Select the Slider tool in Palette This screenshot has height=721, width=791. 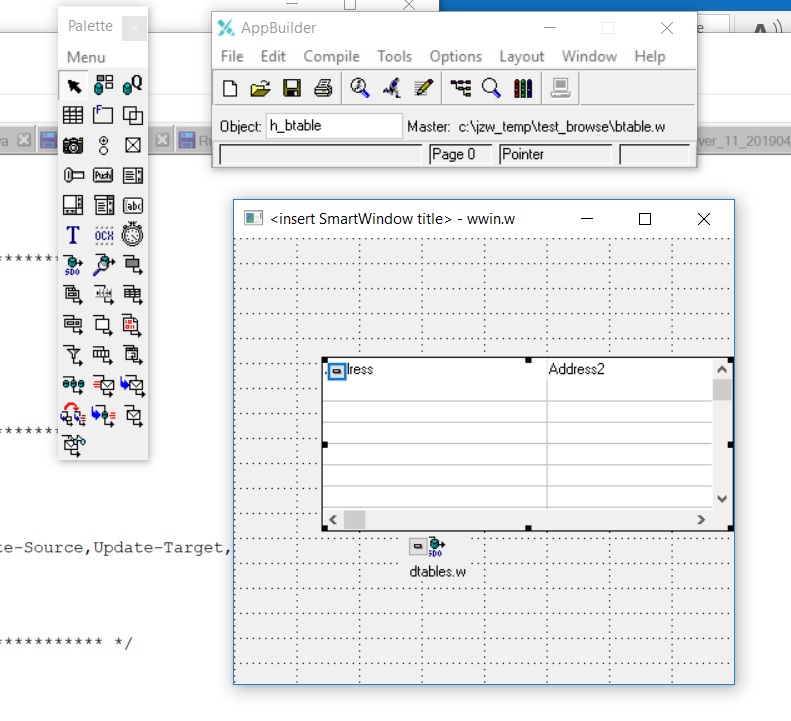point(73,175)
